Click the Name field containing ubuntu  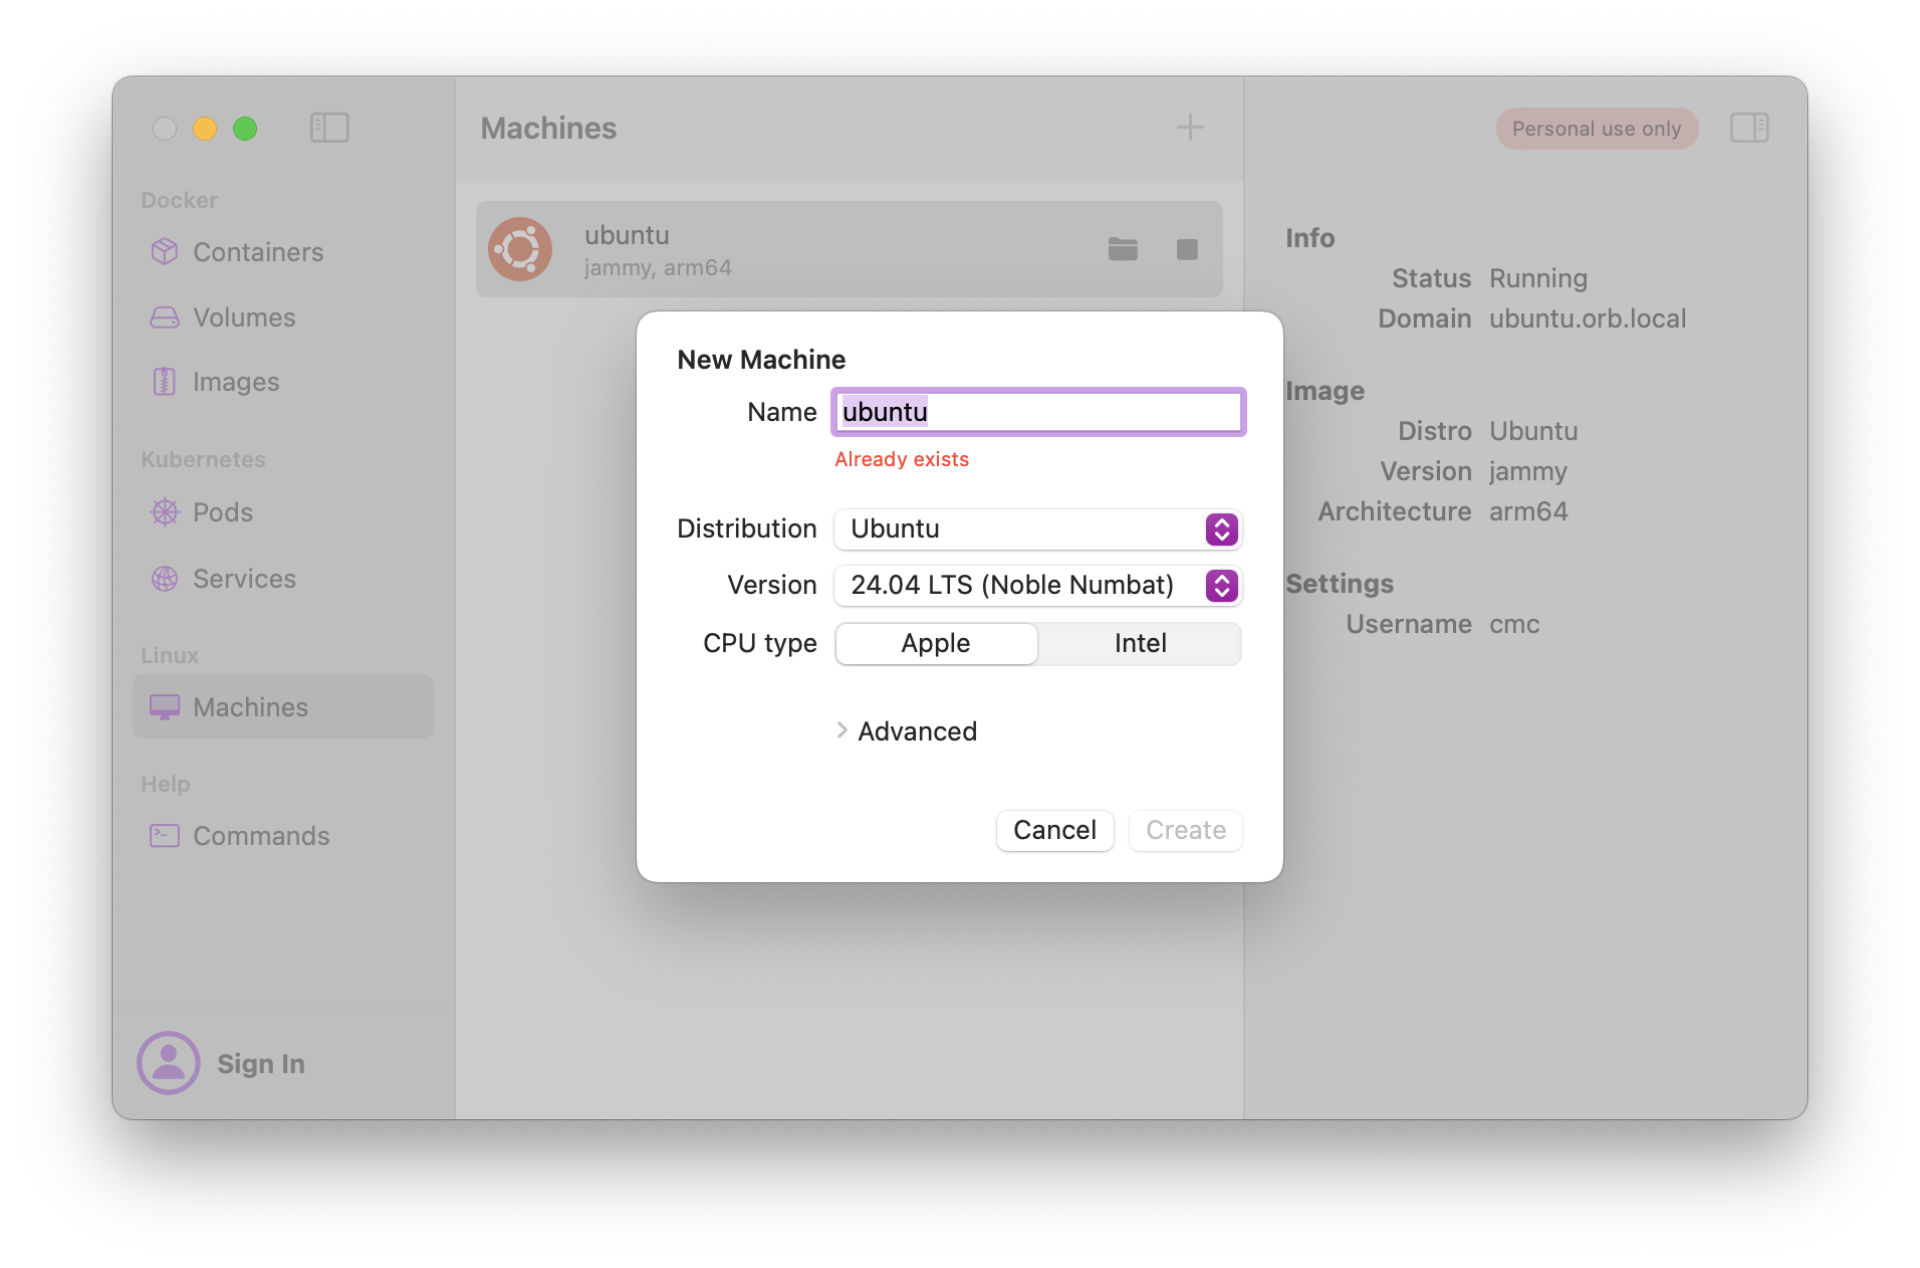coord(1038,411)
